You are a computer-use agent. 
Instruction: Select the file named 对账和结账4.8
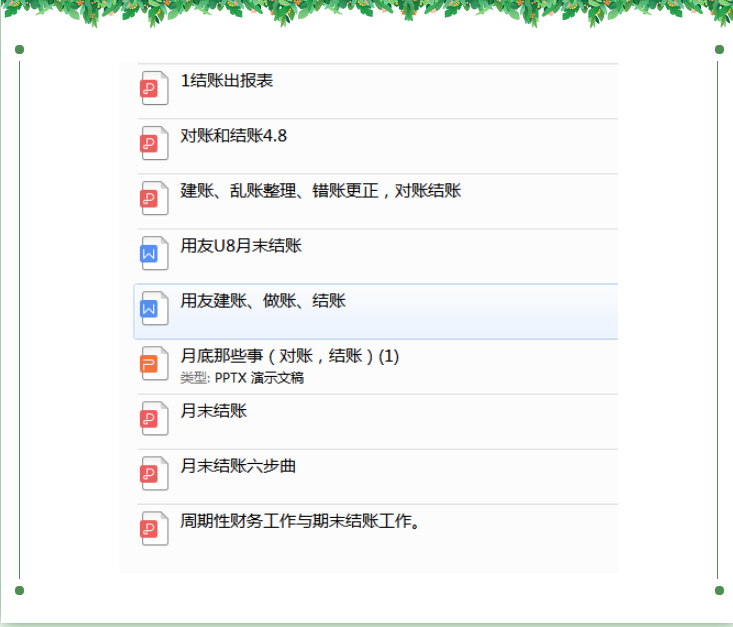click(x=234, y=136)
